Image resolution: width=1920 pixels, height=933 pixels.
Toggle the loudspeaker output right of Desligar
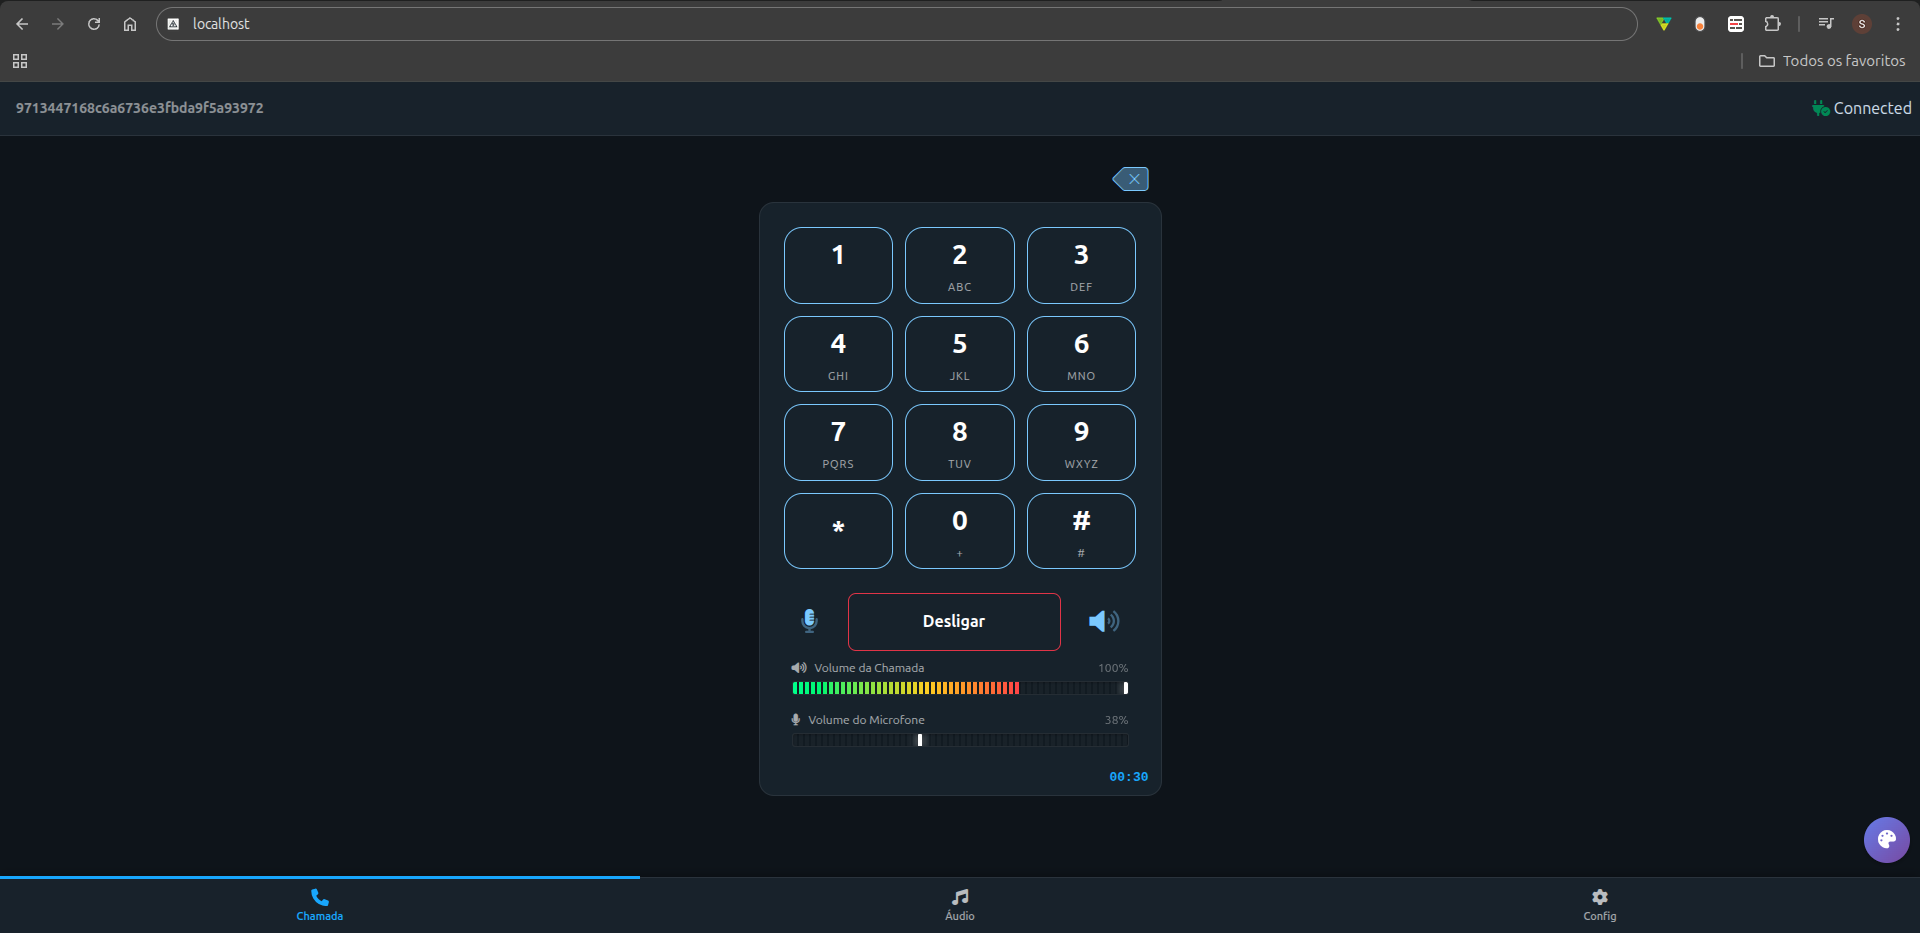click(1103, 621)
